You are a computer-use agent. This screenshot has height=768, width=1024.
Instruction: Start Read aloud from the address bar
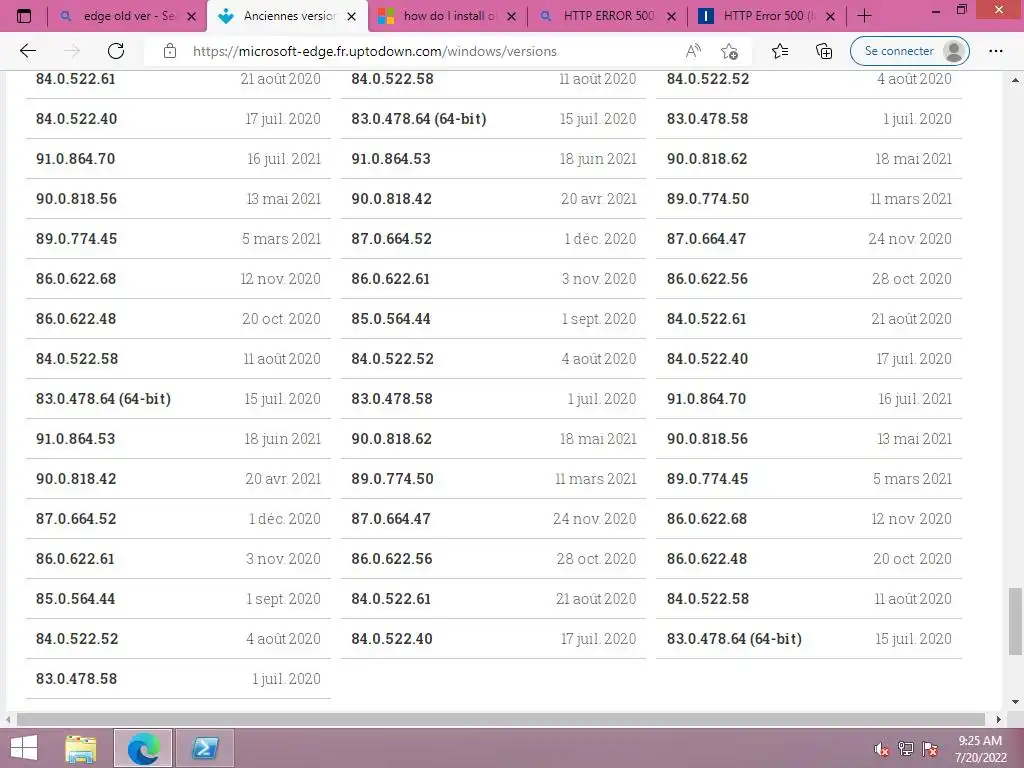pyautogui.click(x=694, y=51)
